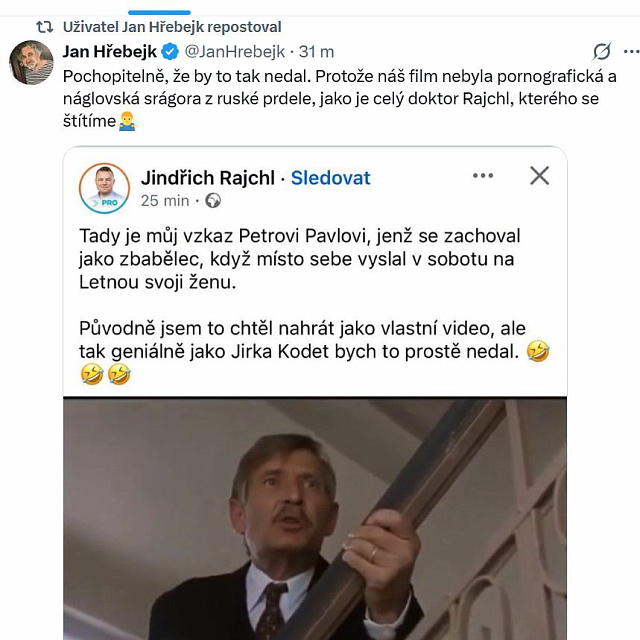The width and height of the screenshot is (640, 640).
Task: Close the embedded Jindřich Rajchl post
Action: click(539, 176)
